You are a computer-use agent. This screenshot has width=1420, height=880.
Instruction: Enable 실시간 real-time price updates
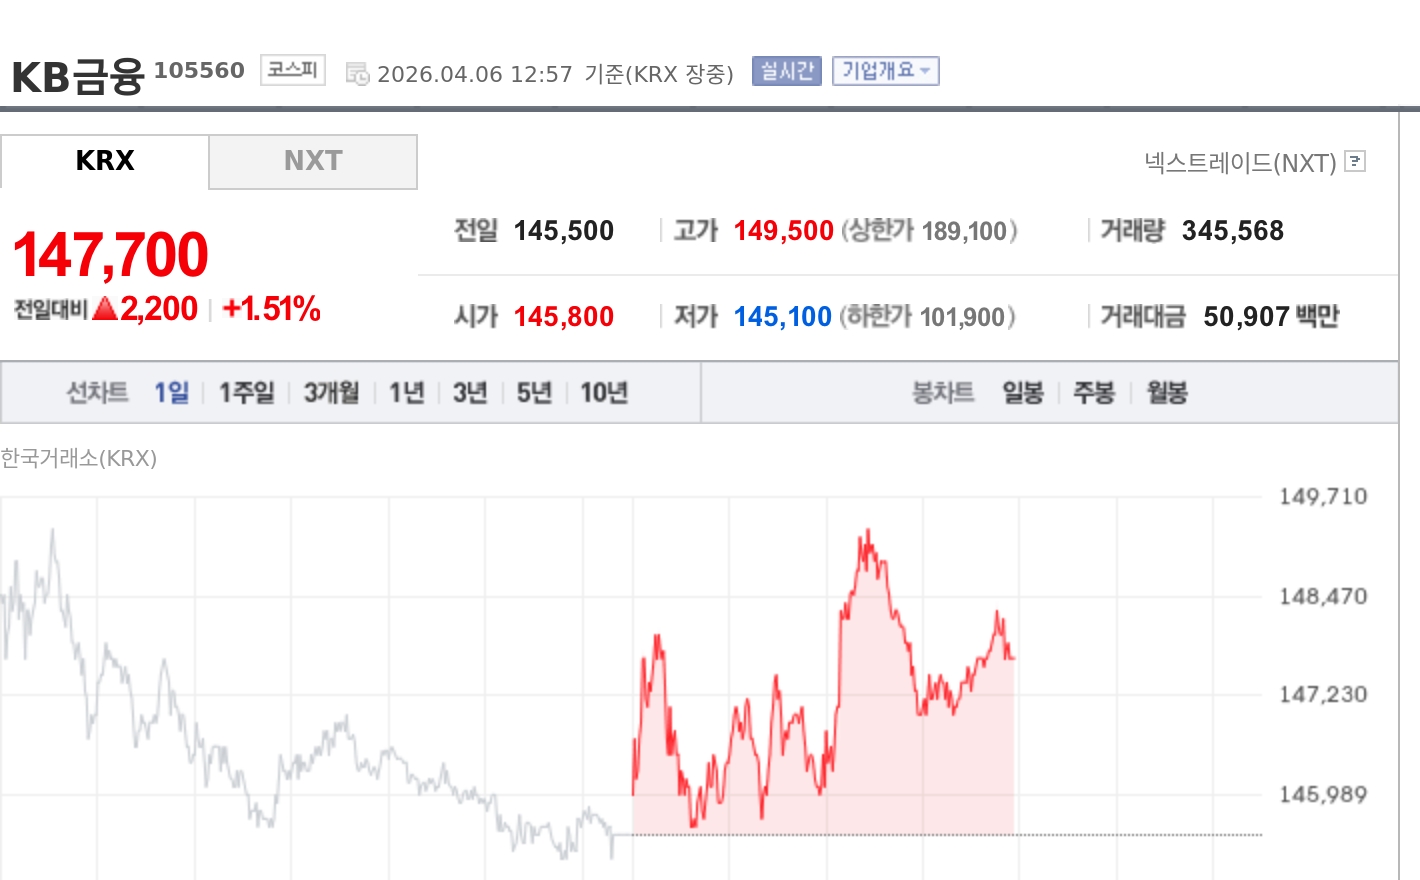tap(786, 70)
